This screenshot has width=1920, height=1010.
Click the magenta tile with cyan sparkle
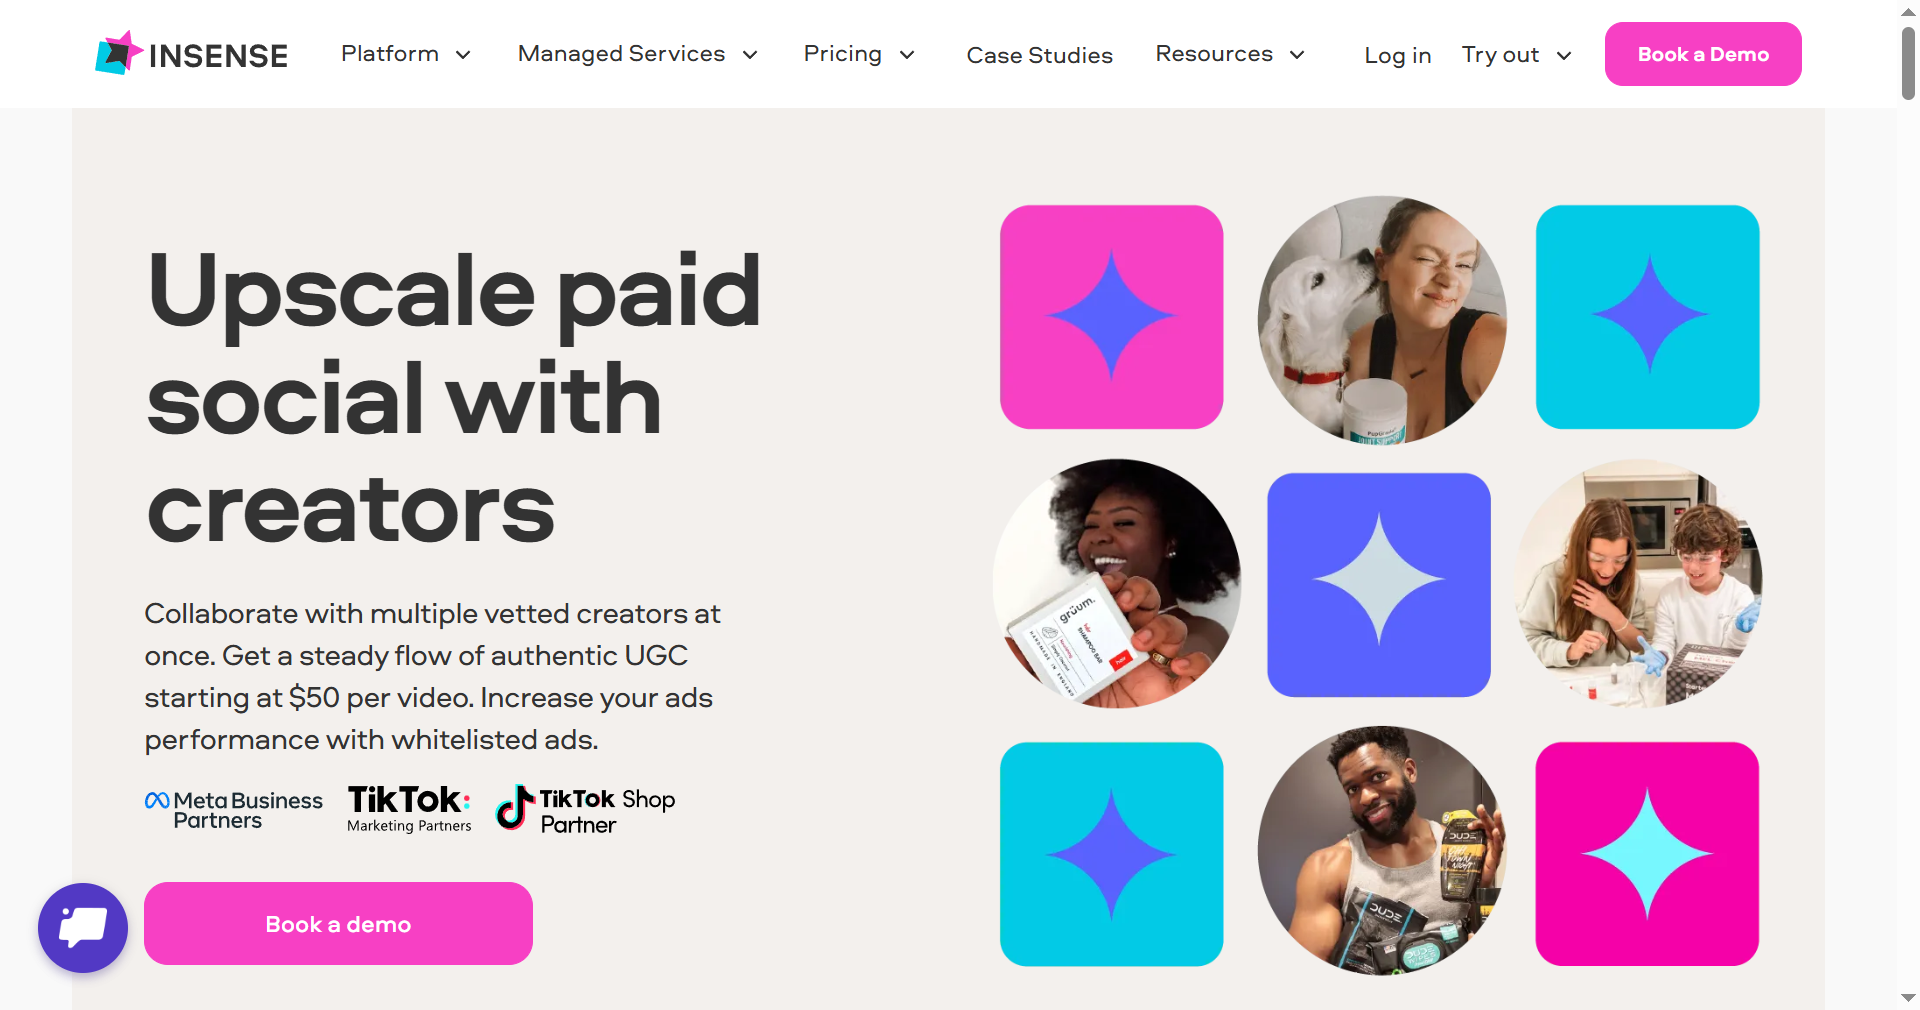1647,854
